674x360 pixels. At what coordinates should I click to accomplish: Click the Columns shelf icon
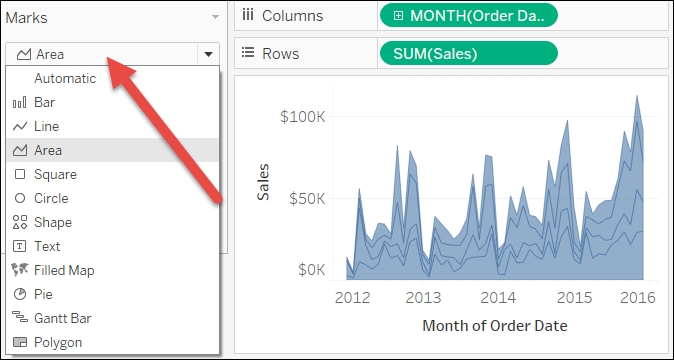pyautogui.click(x=247, y=15)
